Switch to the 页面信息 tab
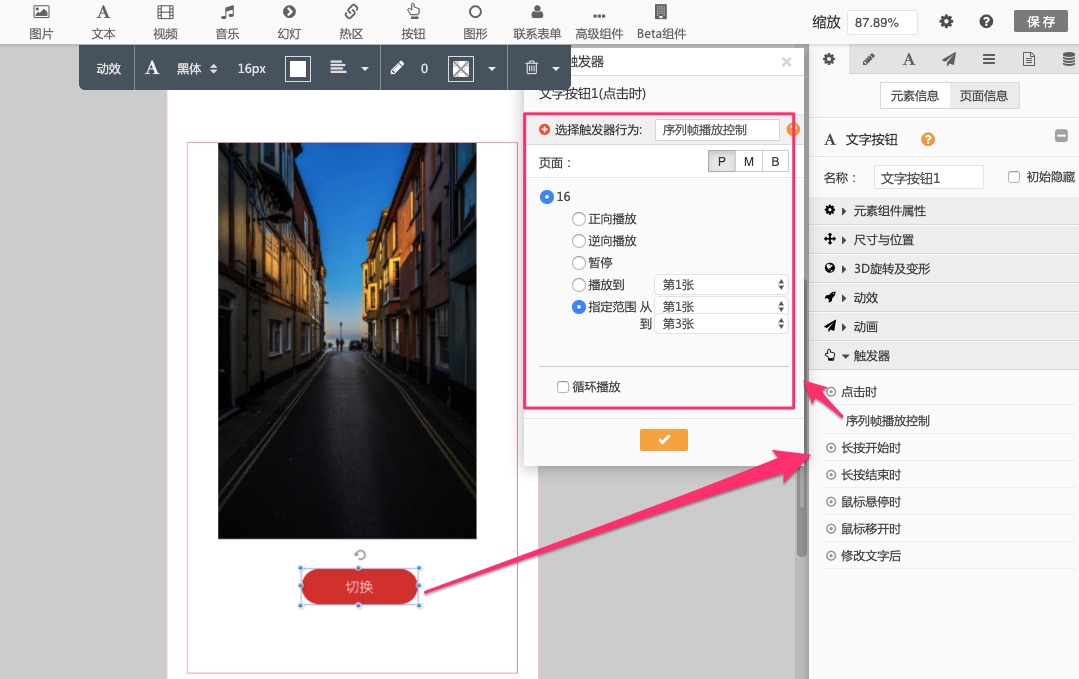 point(984,96)
